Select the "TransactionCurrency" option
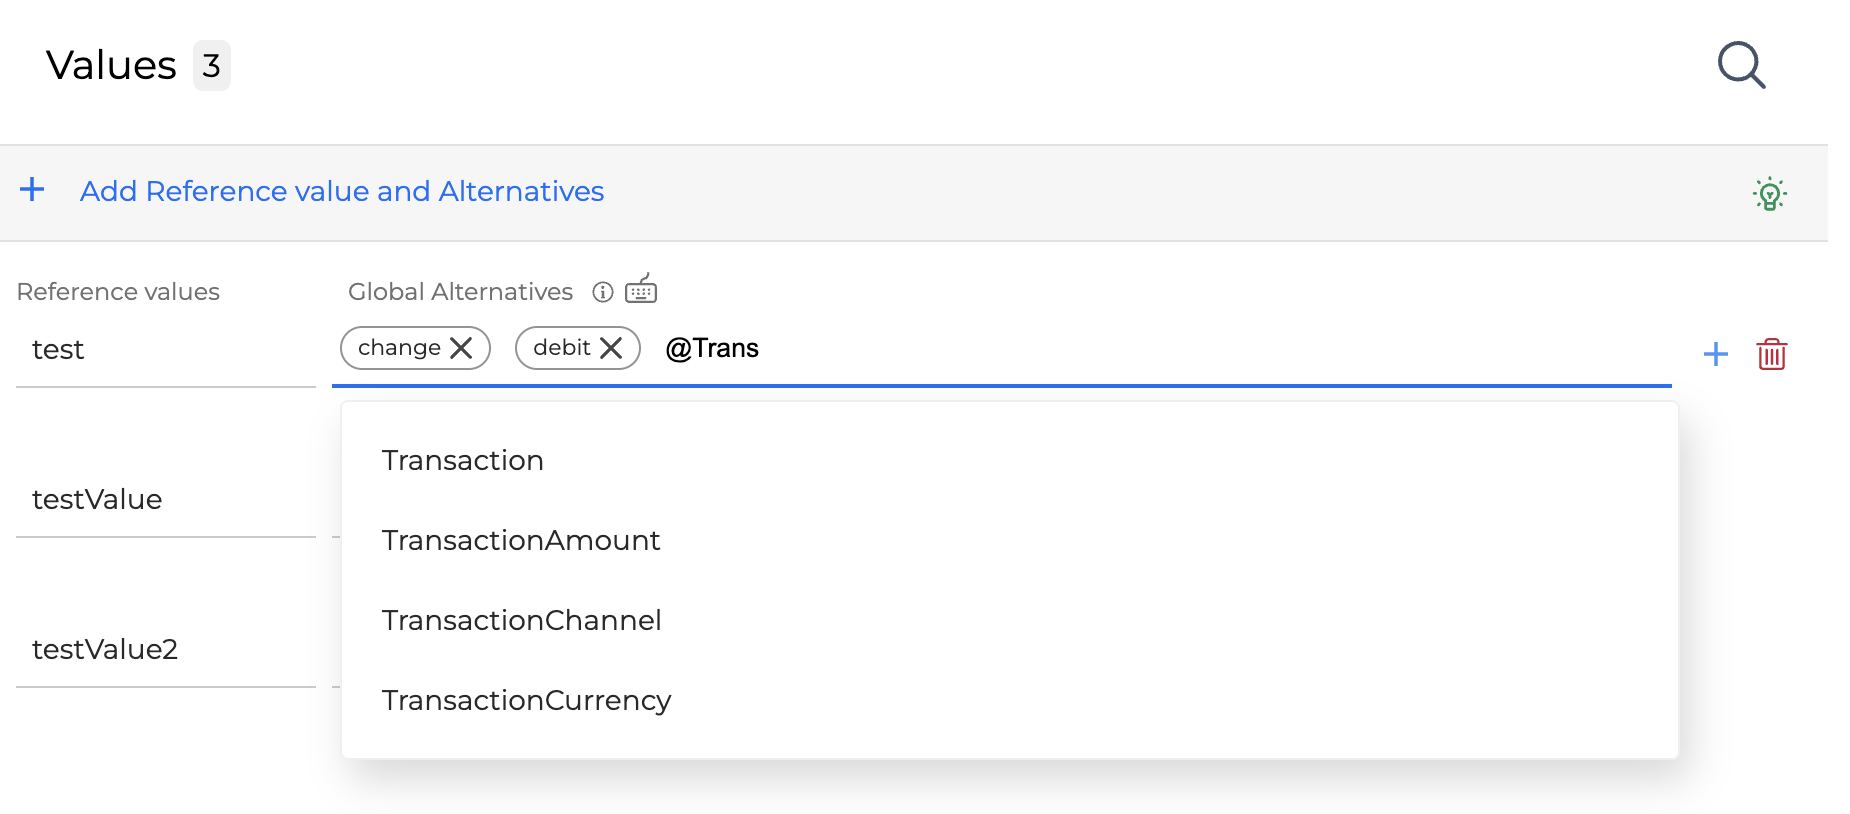Image resolution: width=1850 pixels, height=814 pixels. coord(526,700)
